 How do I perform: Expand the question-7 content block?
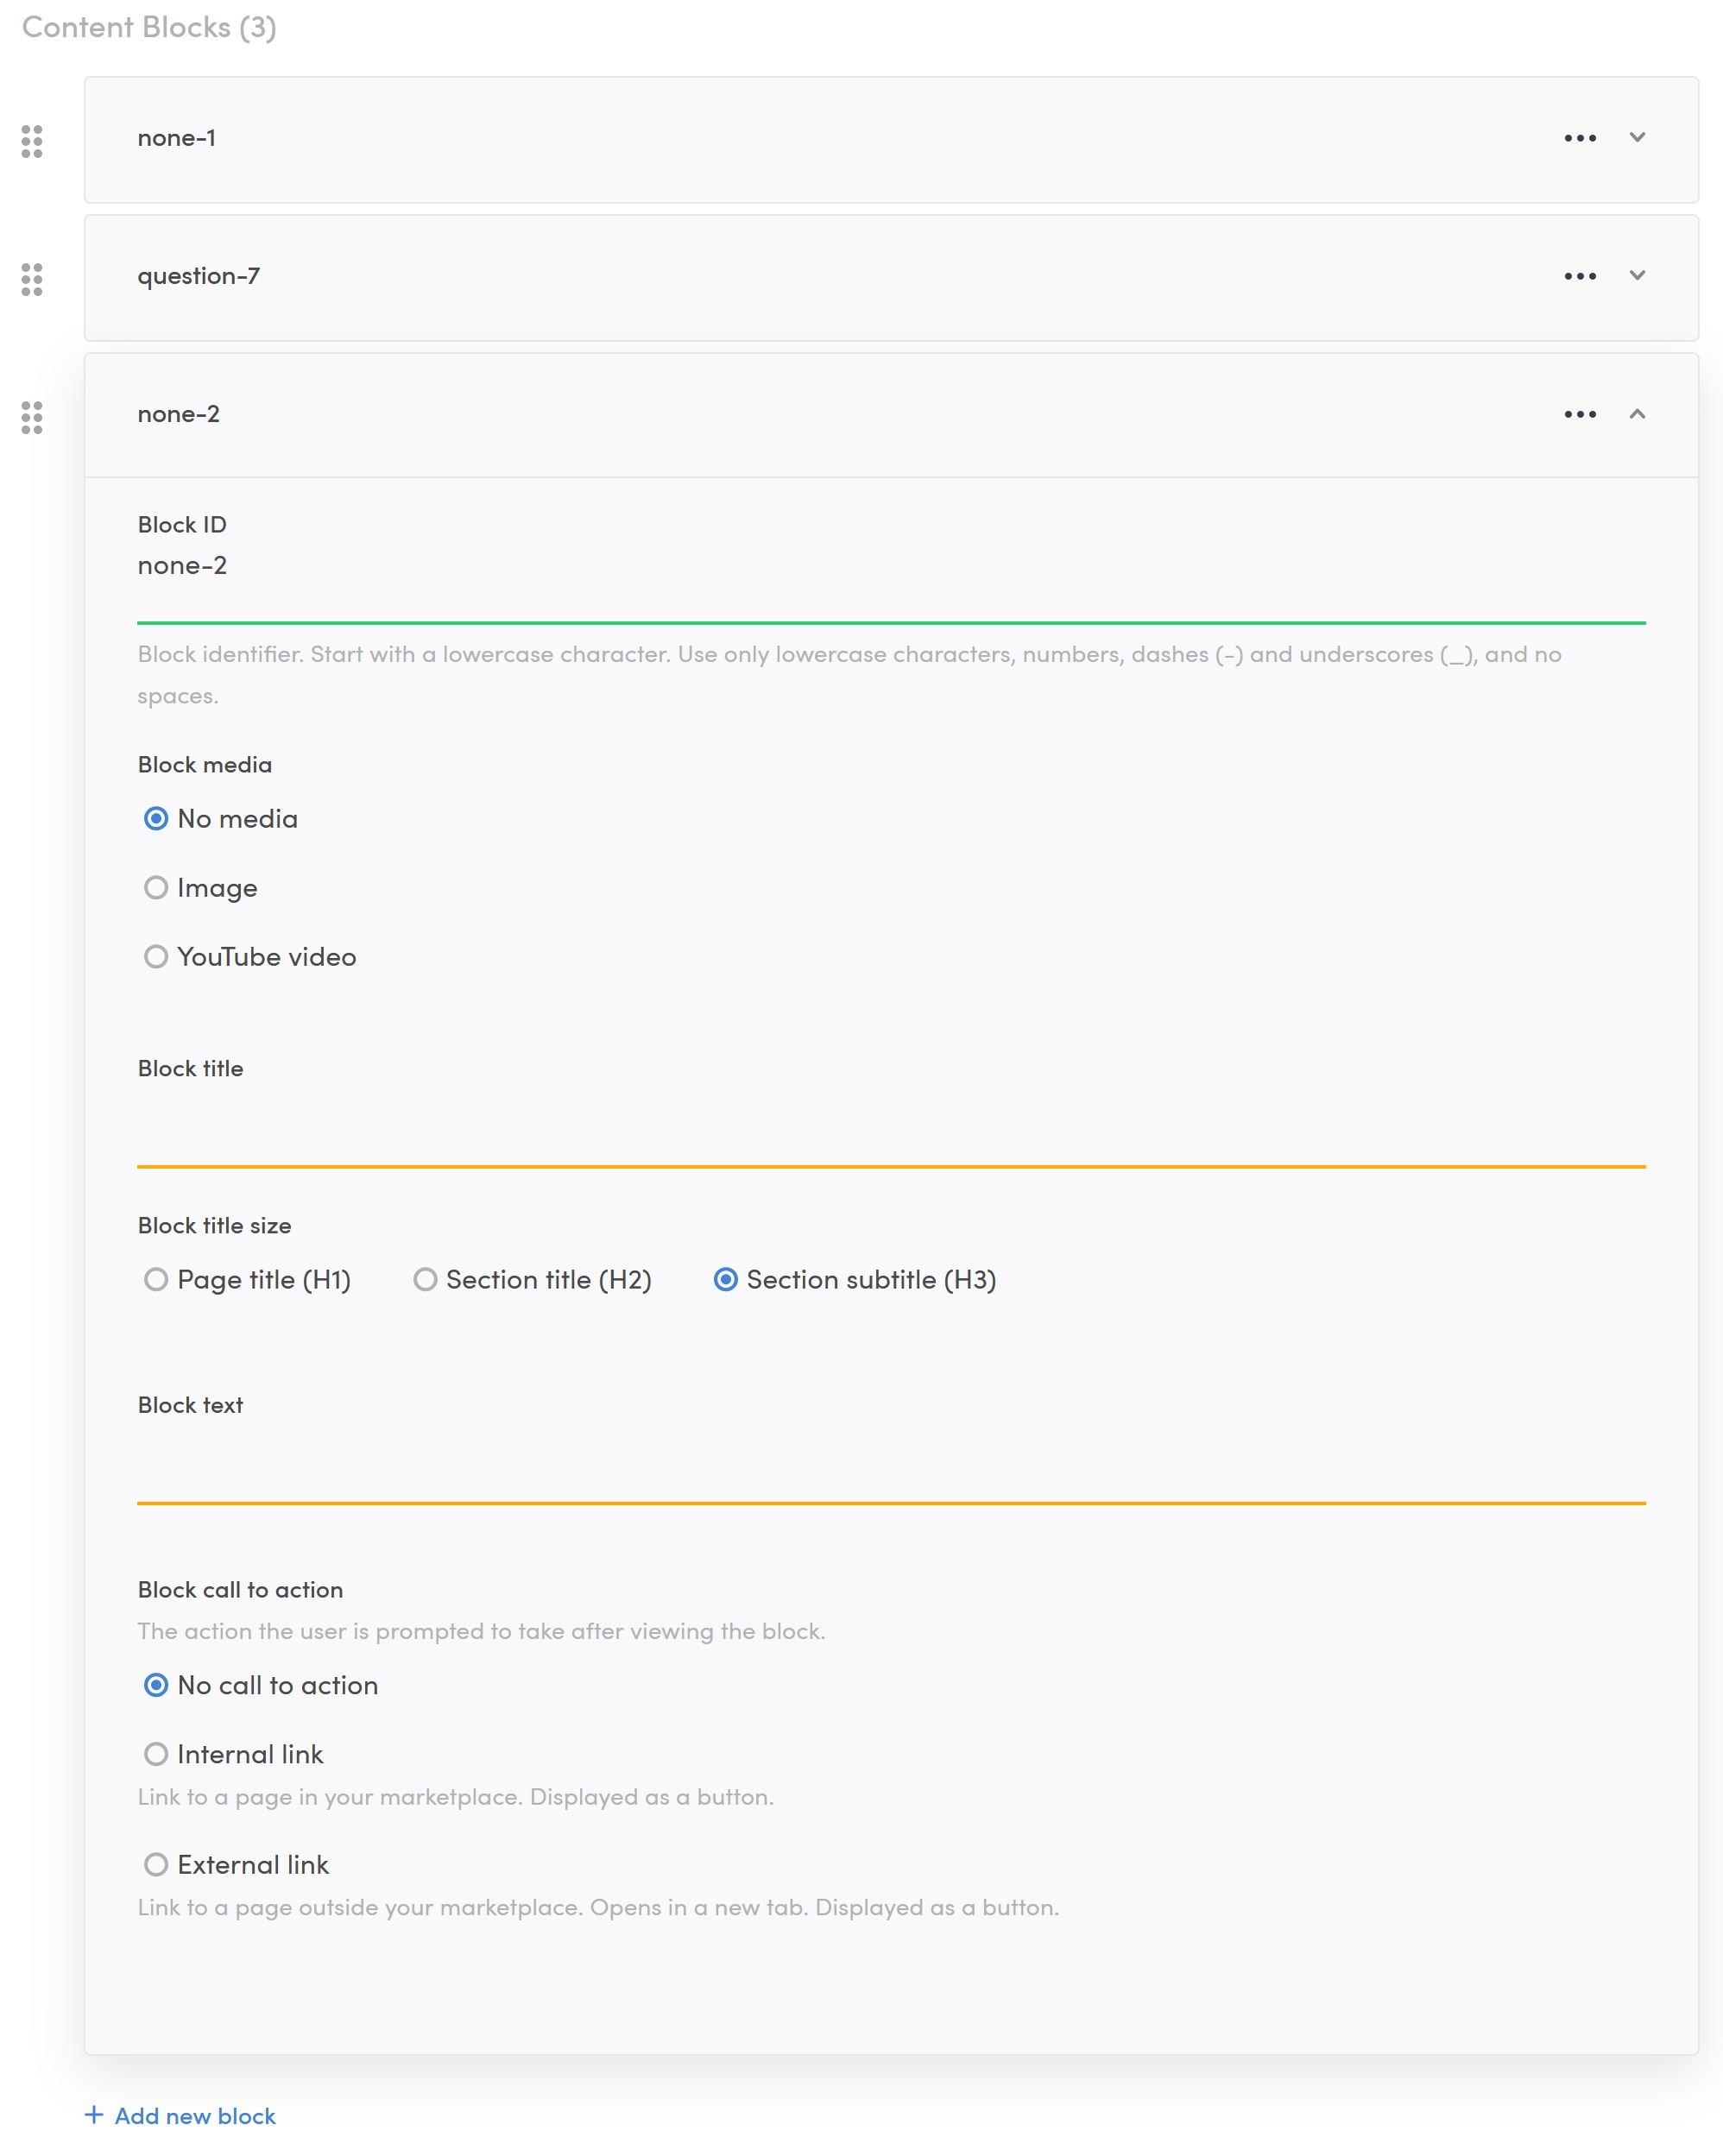pos(1636,275)
